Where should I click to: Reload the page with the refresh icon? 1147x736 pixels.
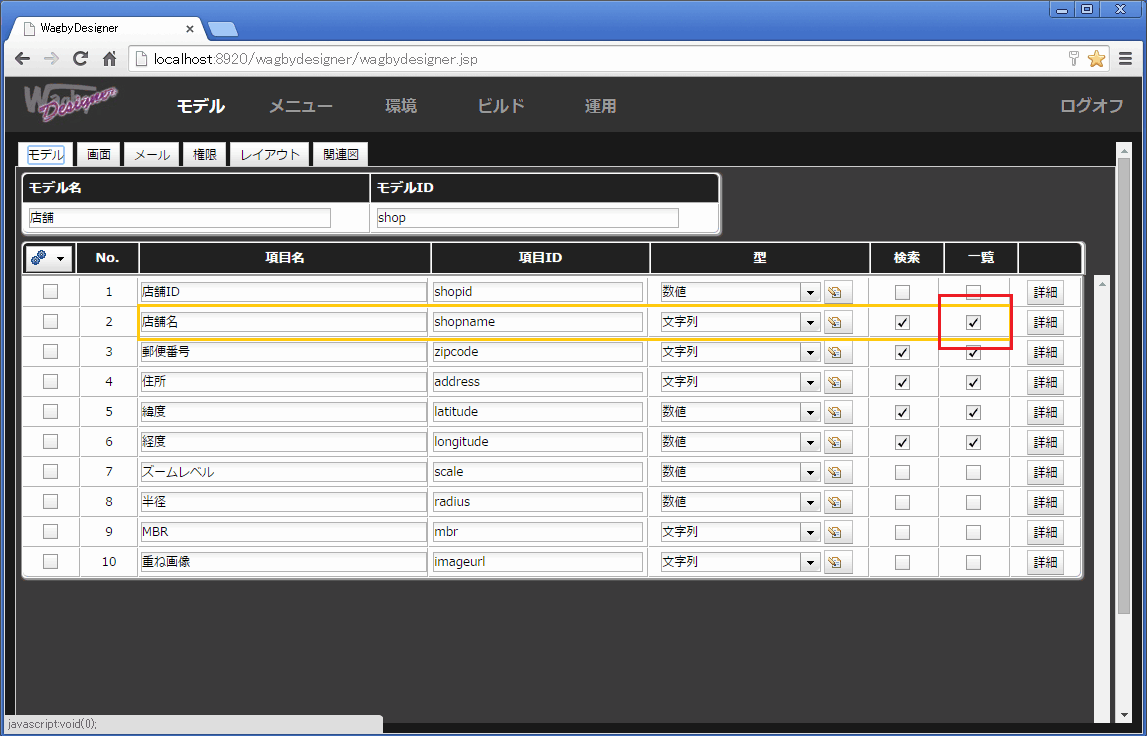(80, 59)
